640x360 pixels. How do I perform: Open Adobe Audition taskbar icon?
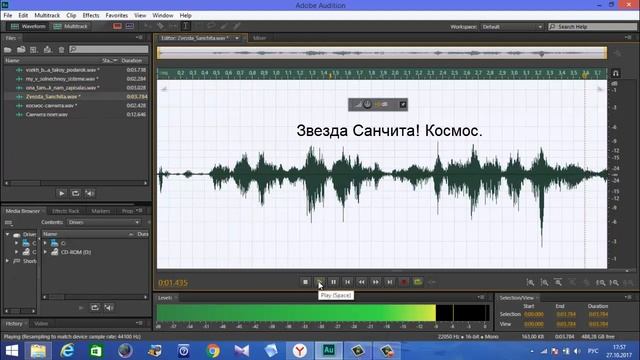[329, 351]
